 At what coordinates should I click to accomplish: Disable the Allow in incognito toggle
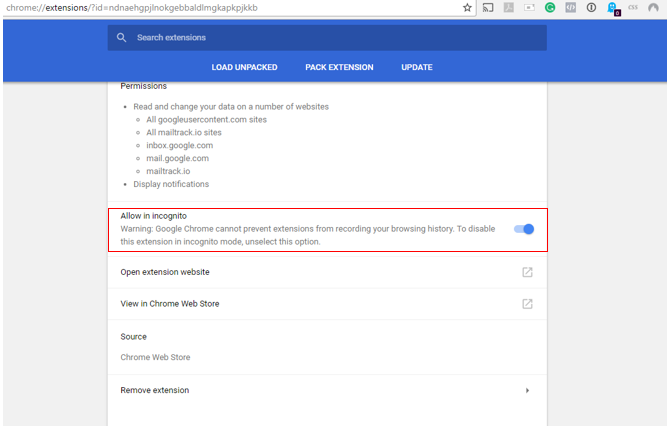tap(524, 229)
